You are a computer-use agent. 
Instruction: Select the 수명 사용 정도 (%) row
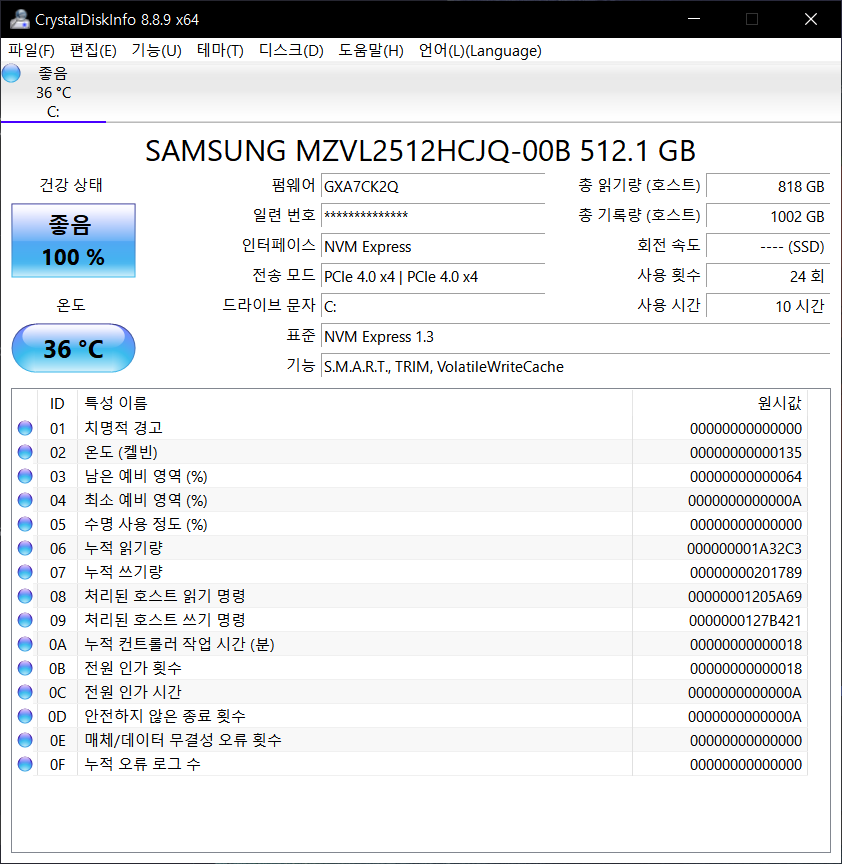(x=410, y=524)
